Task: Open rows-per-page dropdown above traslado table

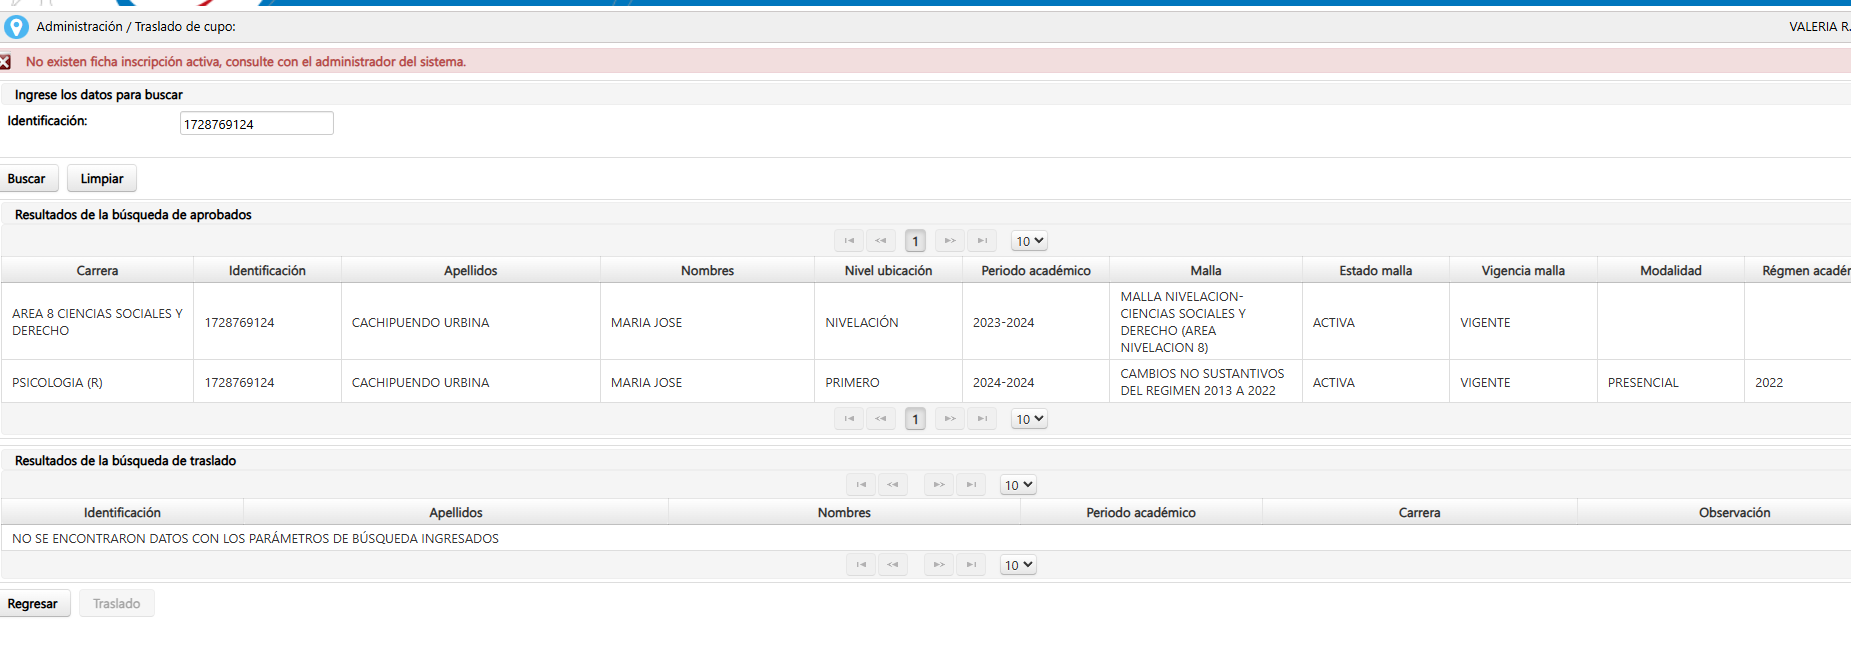Action: [1018, 485]
